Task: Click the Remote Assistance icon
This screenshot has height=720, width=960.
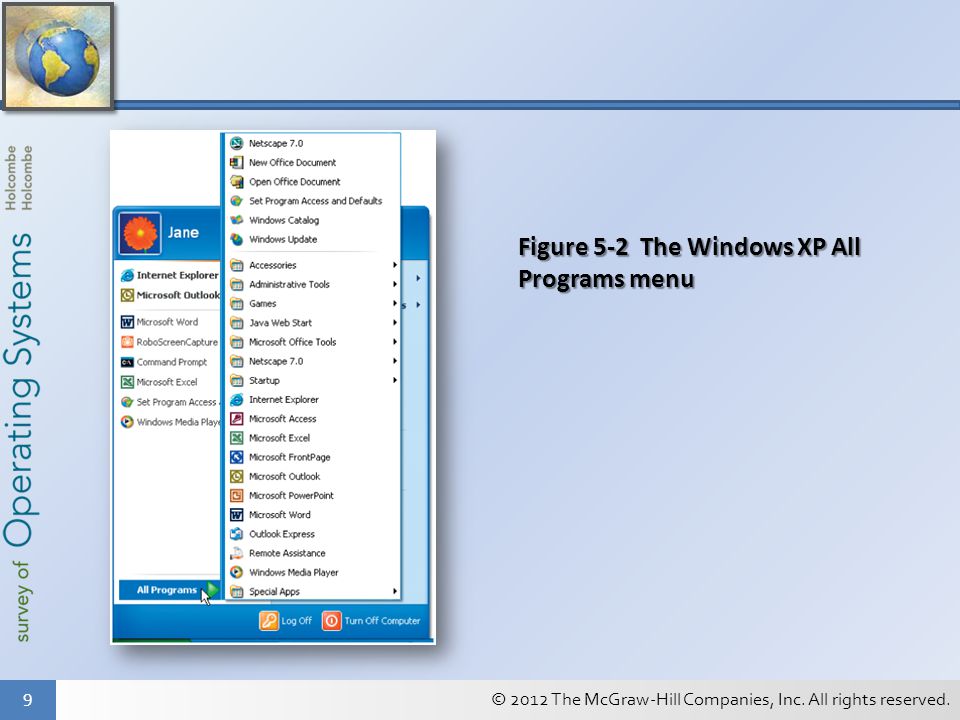Action: [236, 553]
